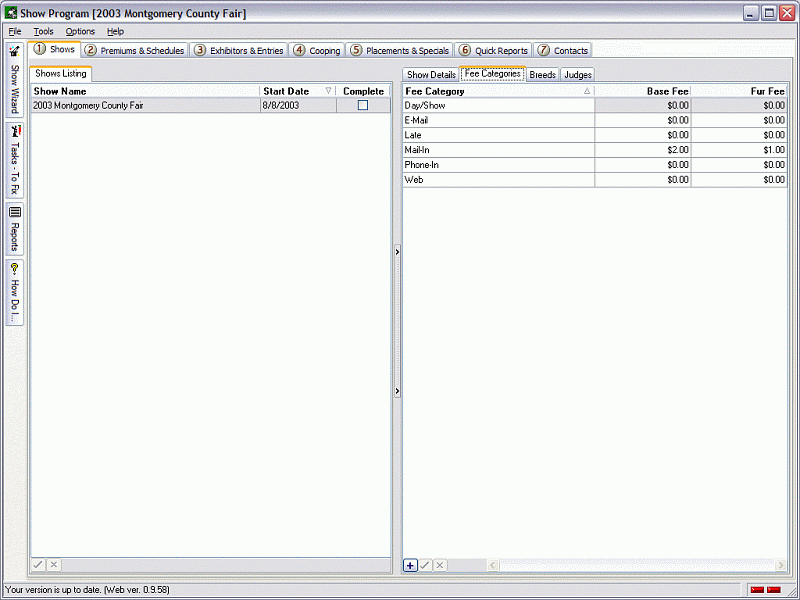Switch to Placements & Specials tab
800x600 pixels.
(x=400, y=51)
